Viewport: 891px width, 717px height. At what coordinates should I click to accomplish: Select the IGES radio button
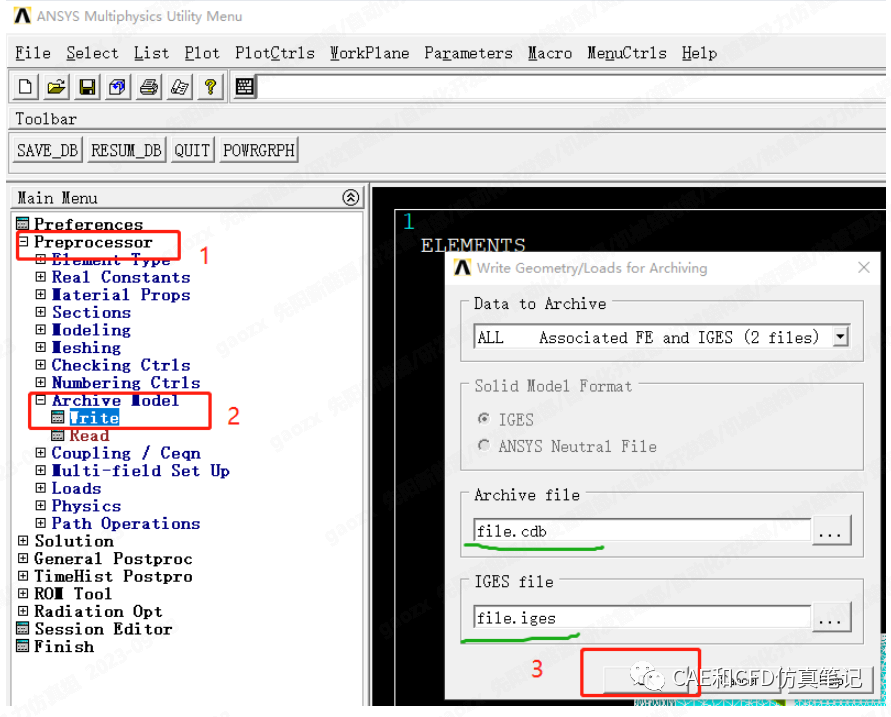tap(484, 419)
